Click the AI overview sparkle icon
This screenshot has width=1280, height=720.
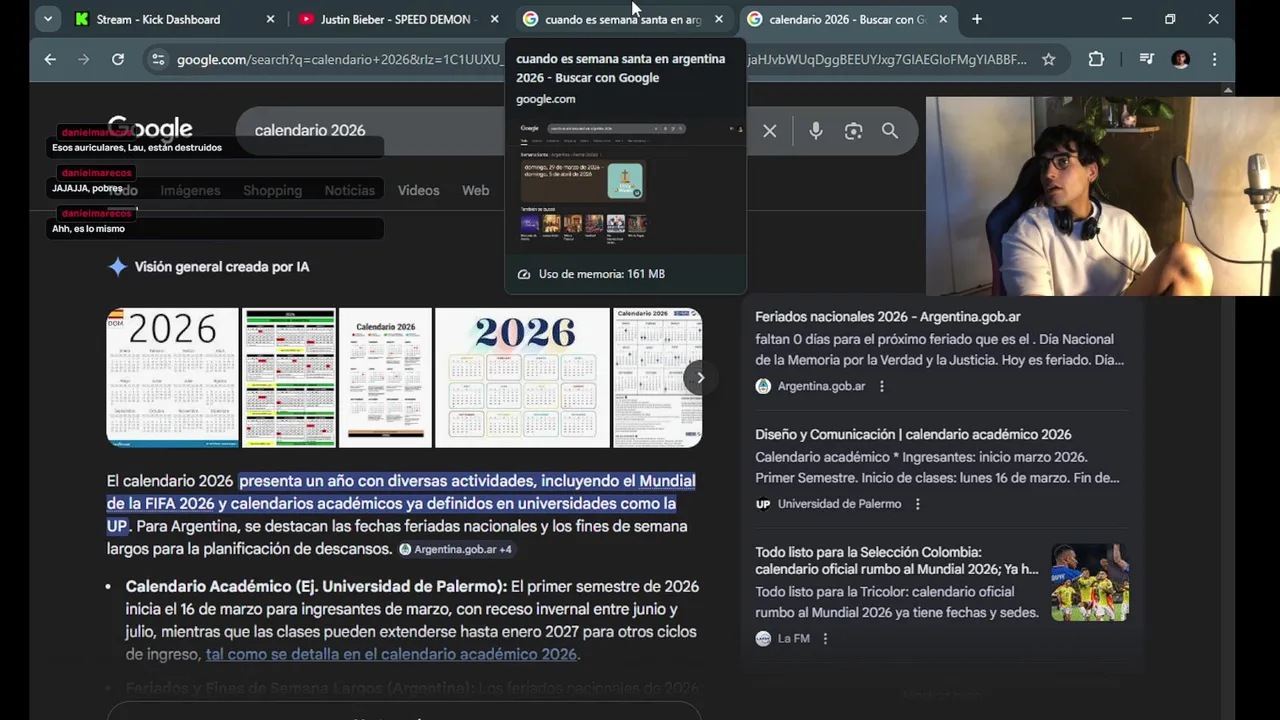tap(117, 267)
